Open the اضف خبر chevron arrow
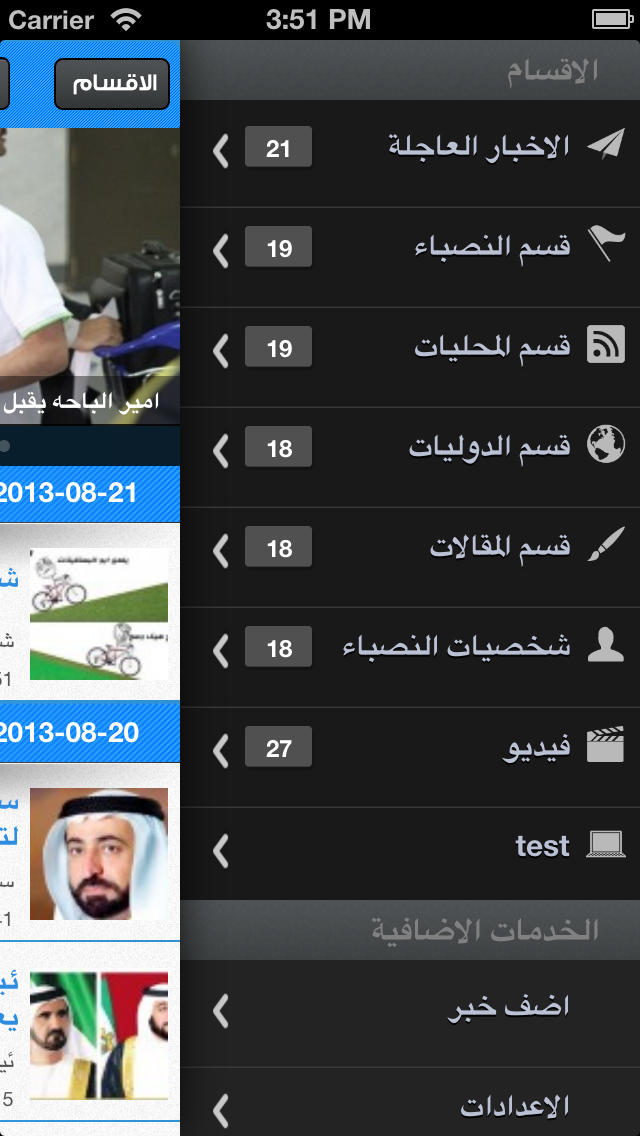Screen dimensions: 640x1136 (x=221, y=1010)
